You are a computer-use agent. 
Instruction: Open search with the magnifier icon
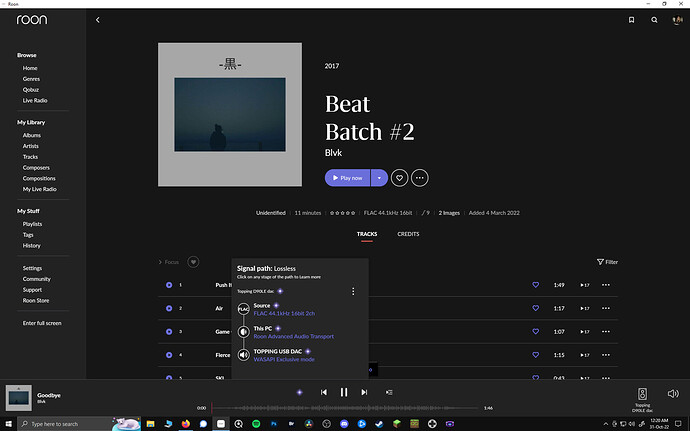click(x=655, y=19)
